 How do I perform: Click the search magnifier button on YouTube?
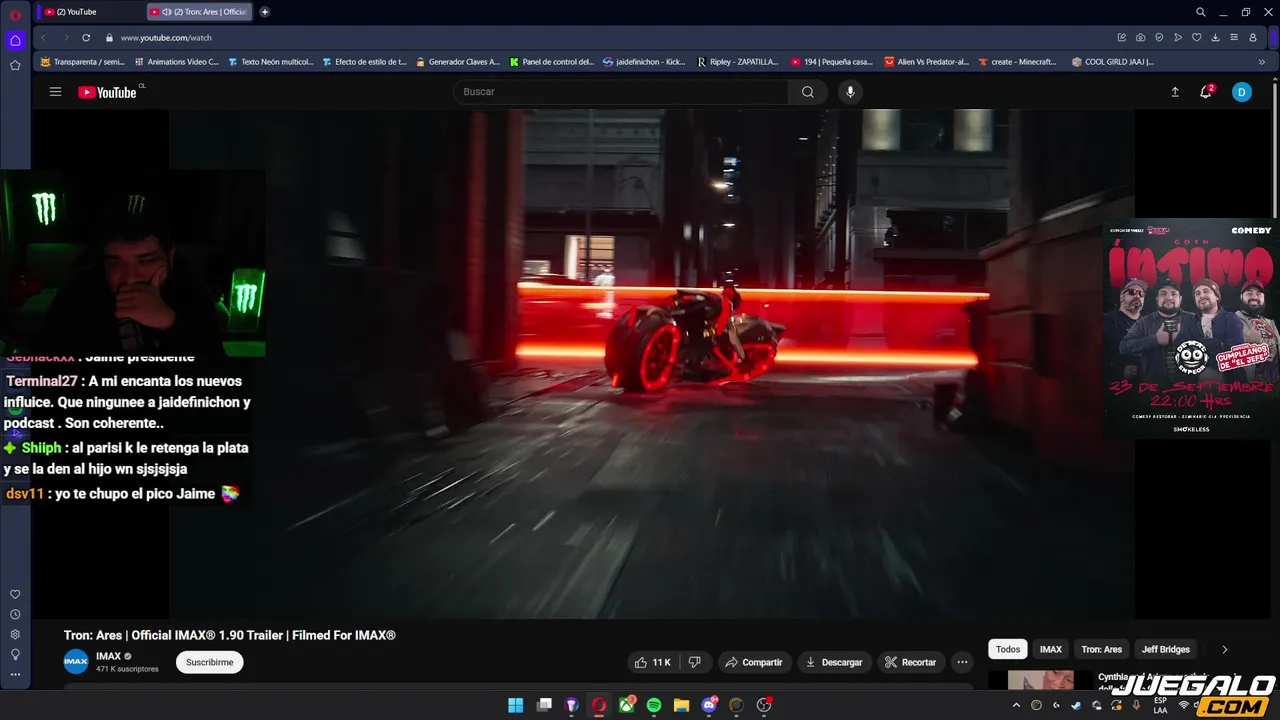coord(807,92)
